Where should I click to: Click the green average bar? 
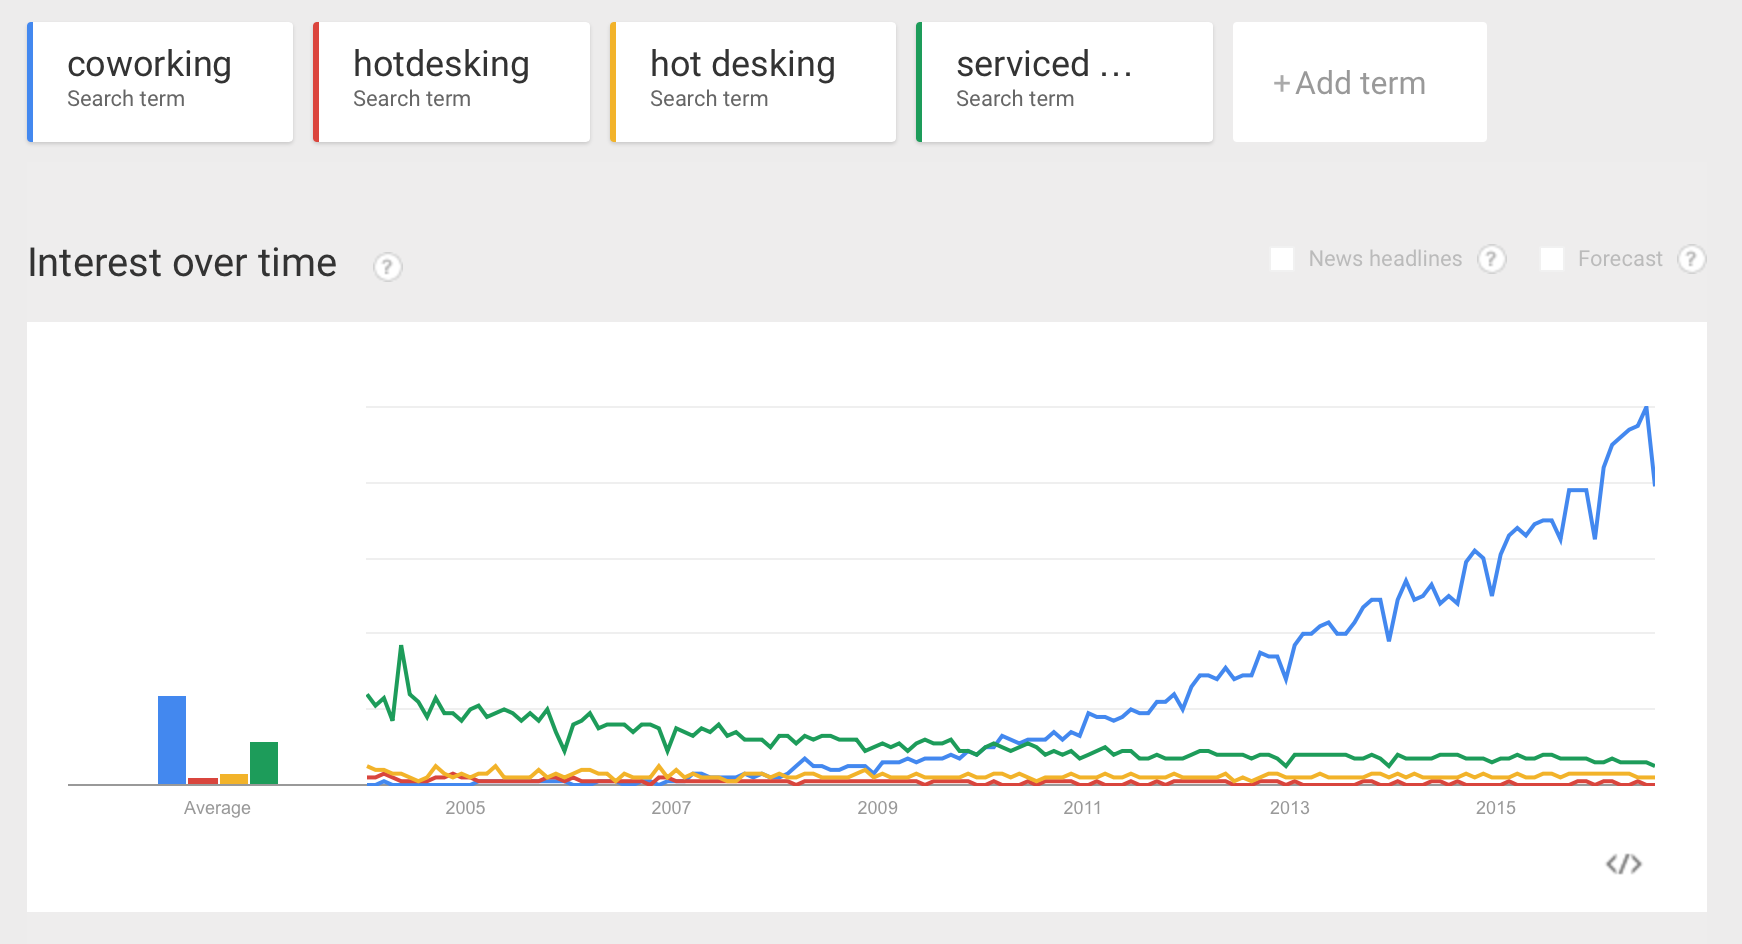[264, 763]
